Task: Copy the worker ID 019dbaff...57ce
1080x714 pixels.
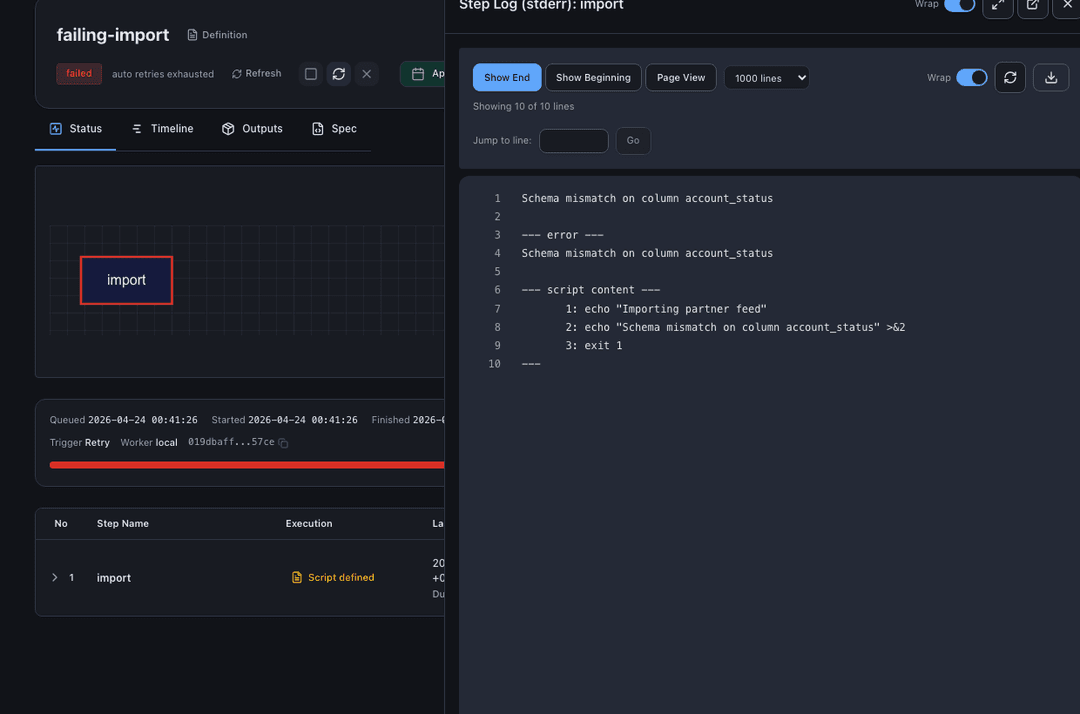Action: [283, 443]
